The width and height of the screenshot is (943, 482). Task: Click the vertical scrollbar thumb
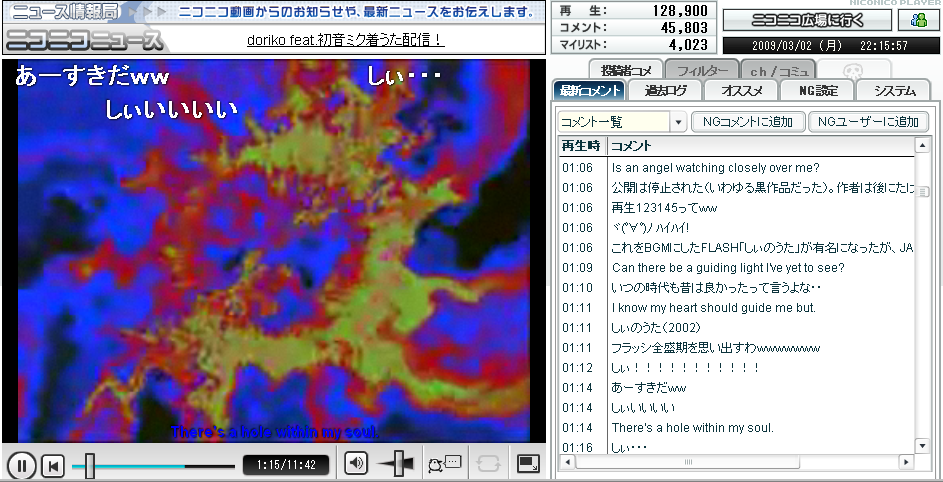(x=922, y=191)
